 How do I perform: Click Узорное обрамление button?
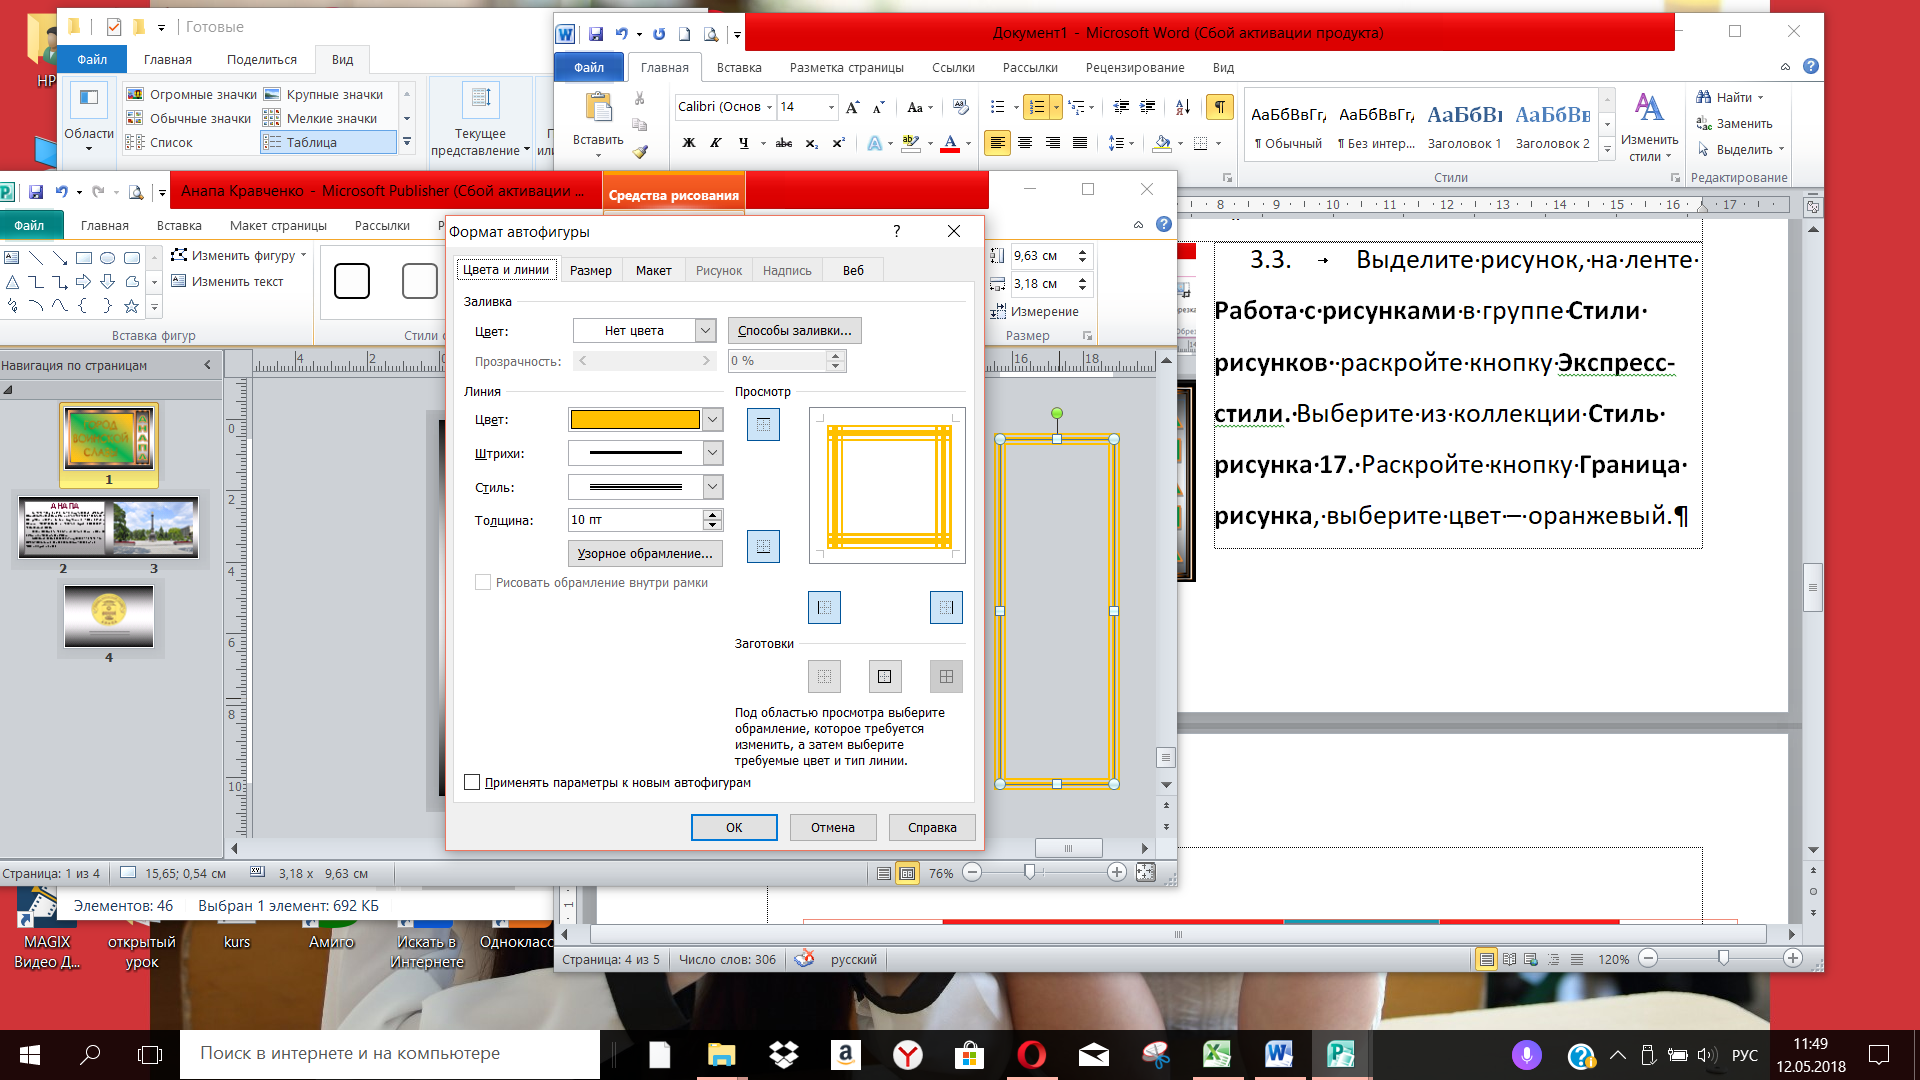click(x=645, y=553)
